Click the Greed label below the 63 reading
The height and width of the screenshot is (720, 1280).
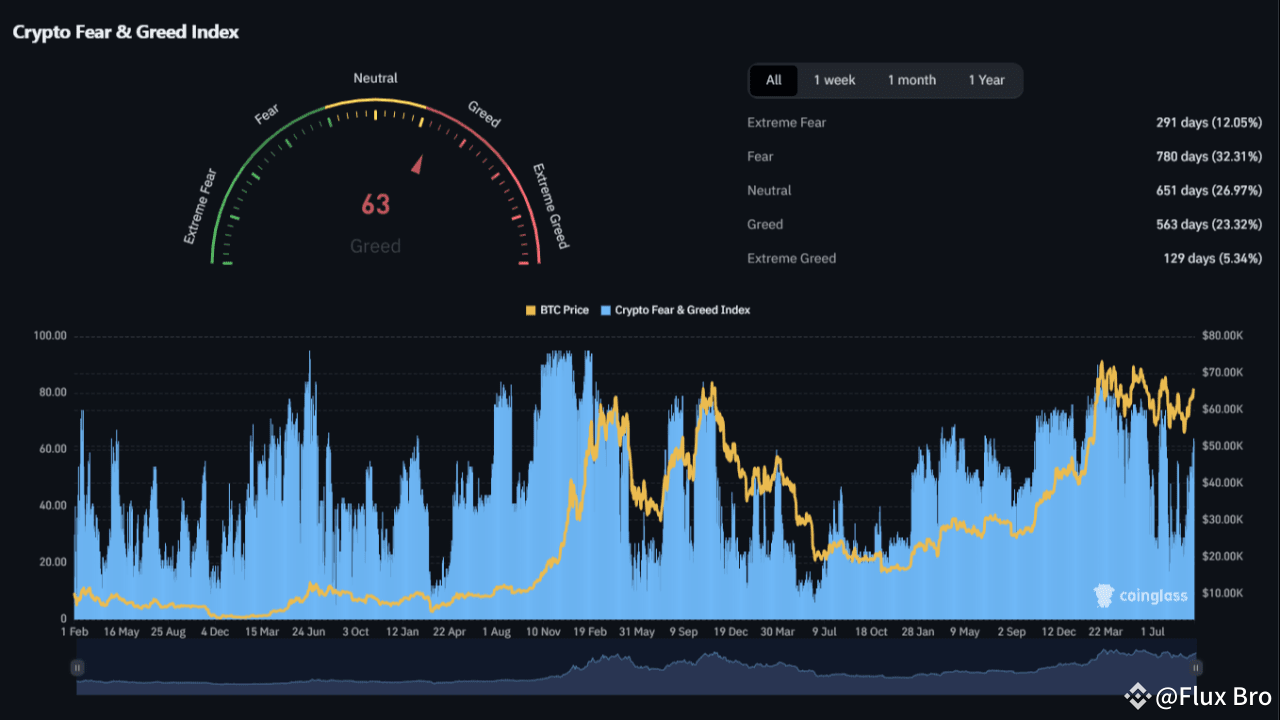pos(376,246)
